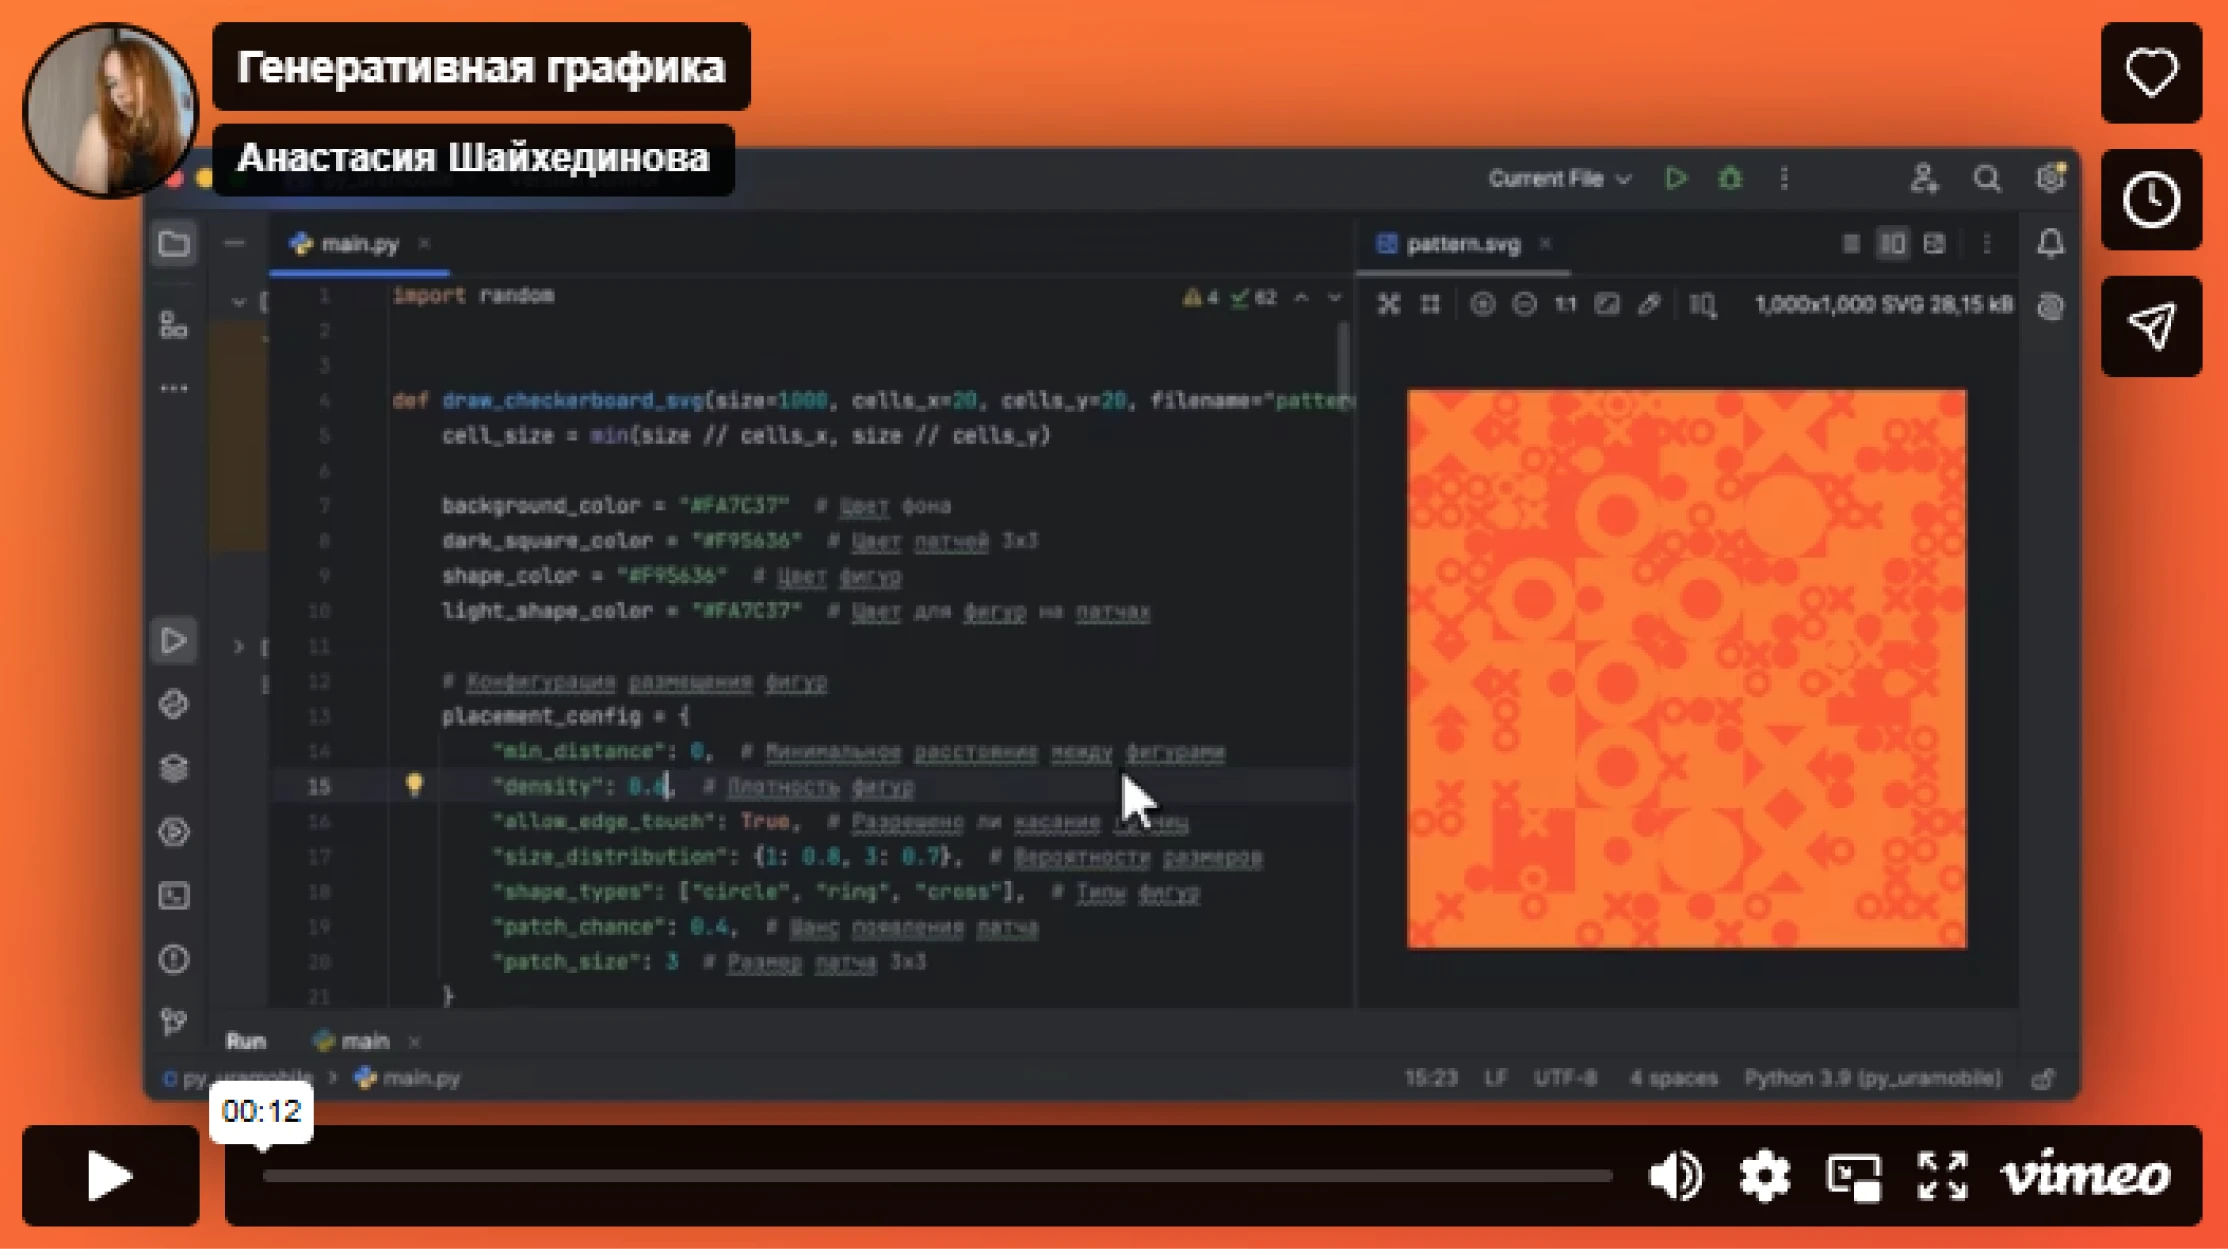The image size is (2228, 1249).
Task: Click the next-highlight chevron beside the warnings count
Action: click(x=1334, y=298)
